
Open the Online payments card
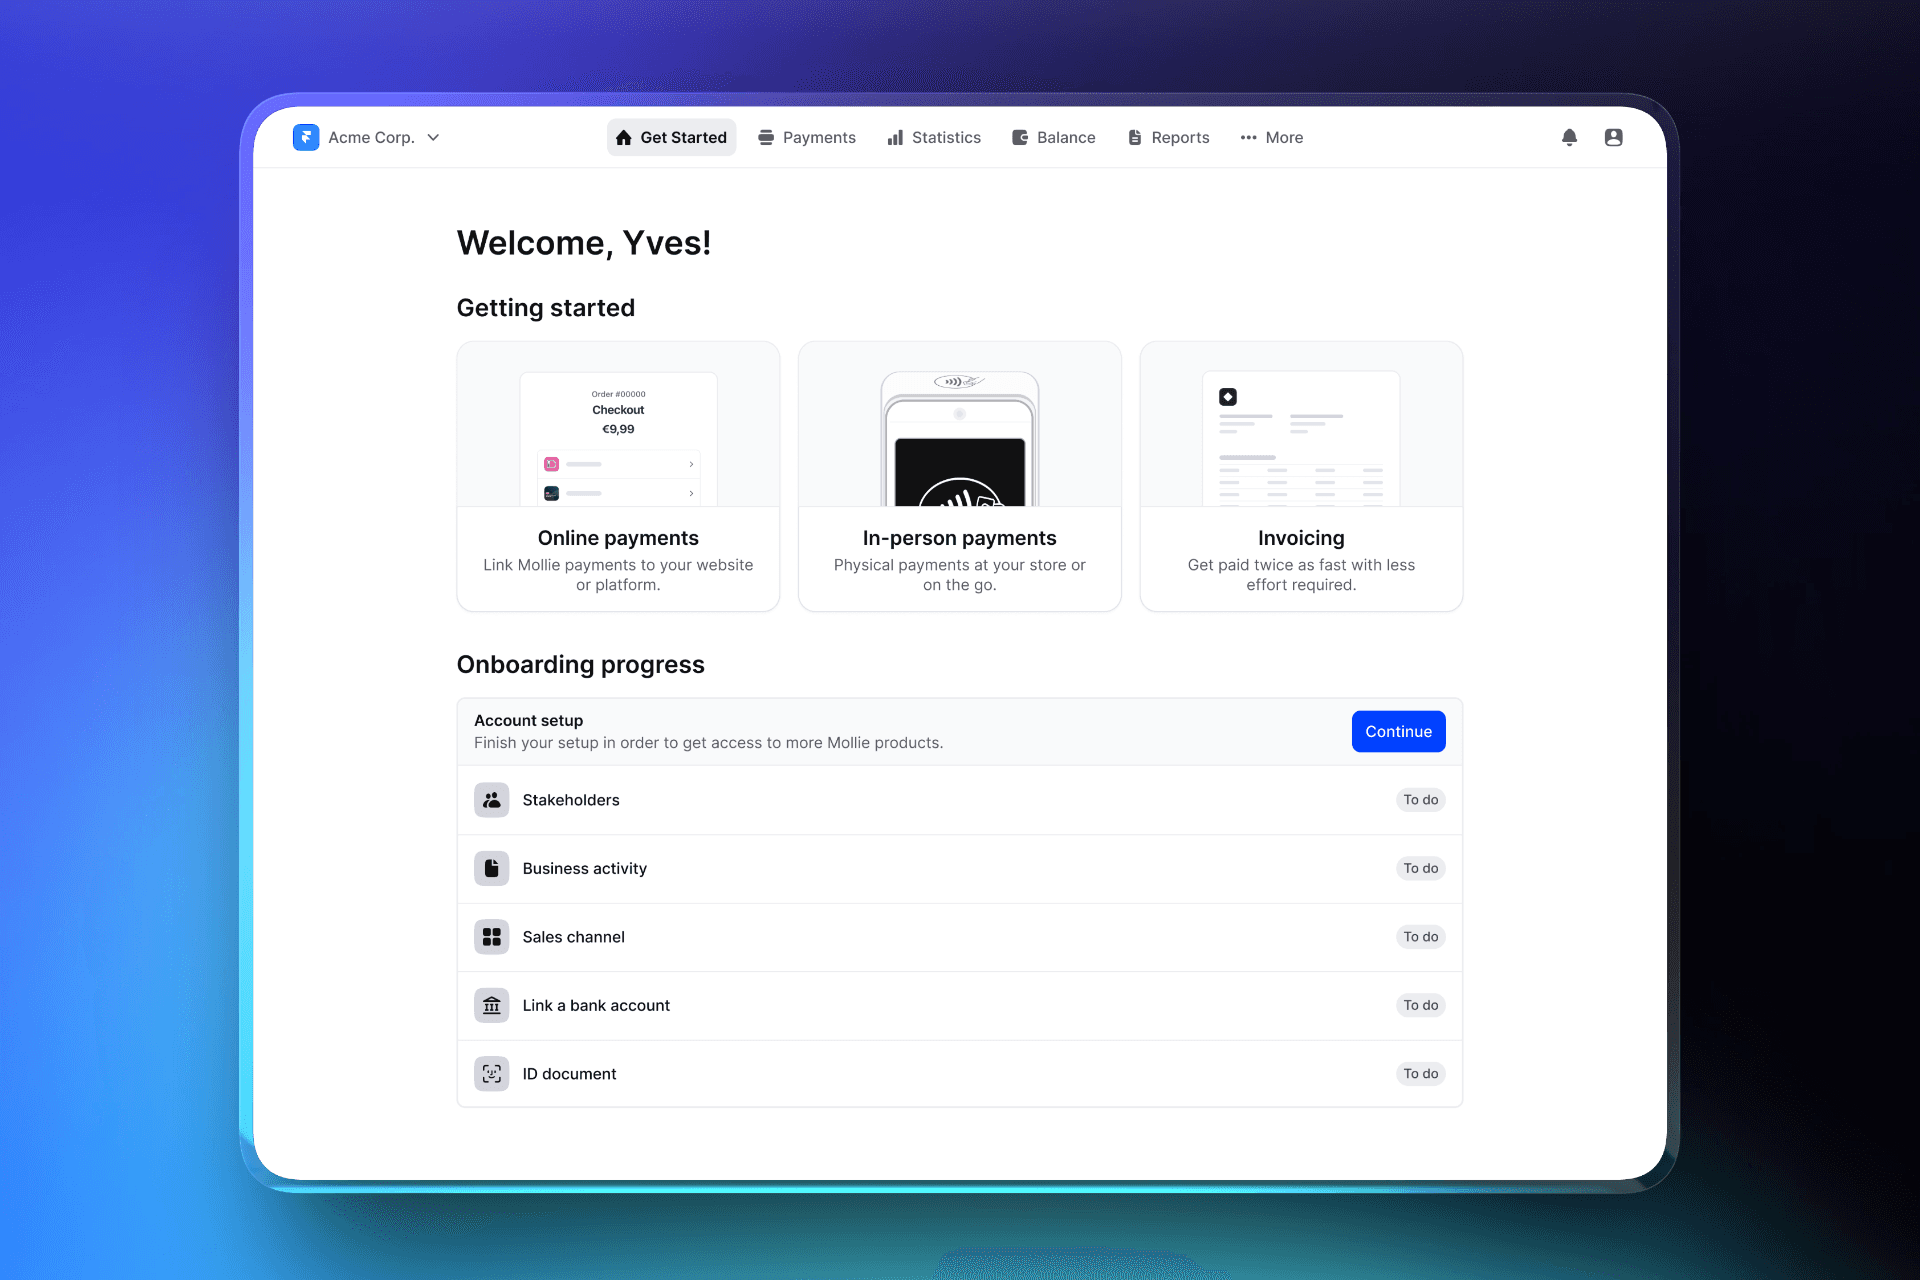tap(618, 476)
